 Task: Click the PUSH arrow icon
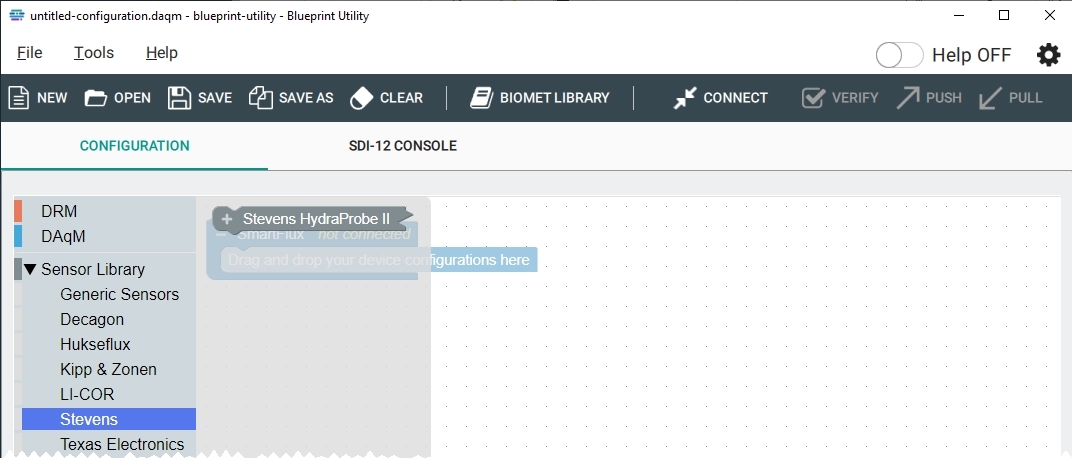(x=908, y=98)
